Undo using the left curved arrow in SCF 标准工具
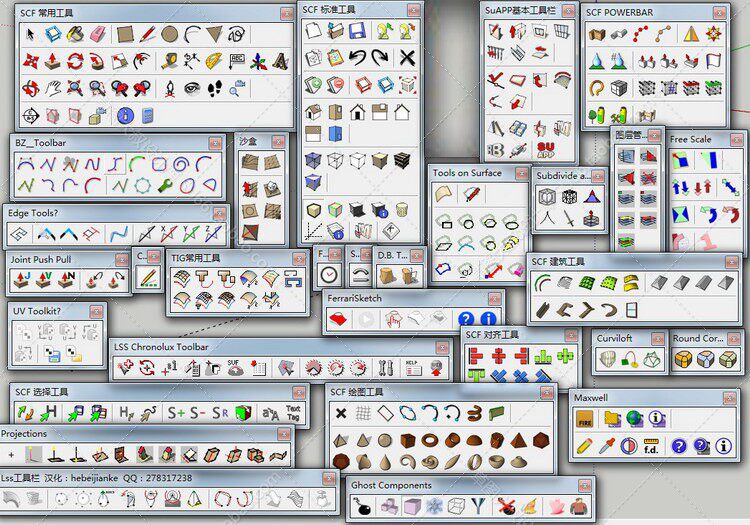 (357, 58)
